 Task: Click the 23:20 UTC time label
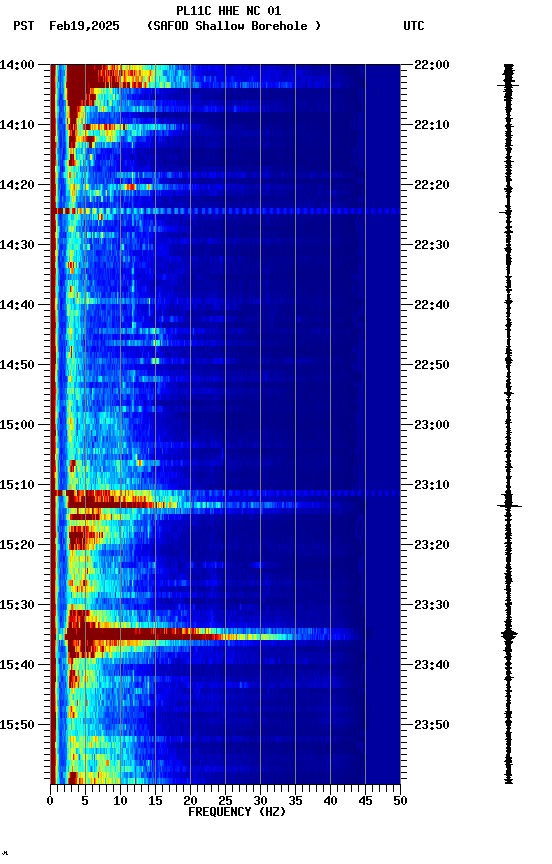[432, 546]
